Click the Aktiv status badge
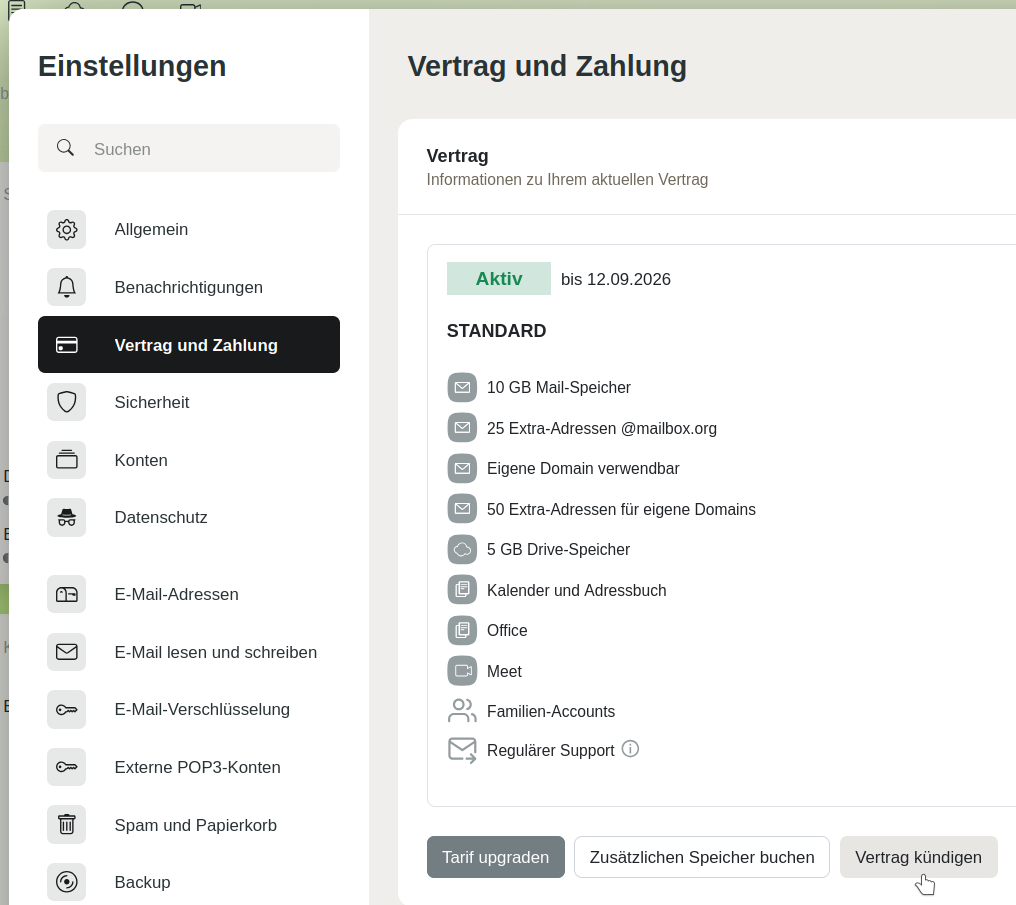 pos(498,279)
